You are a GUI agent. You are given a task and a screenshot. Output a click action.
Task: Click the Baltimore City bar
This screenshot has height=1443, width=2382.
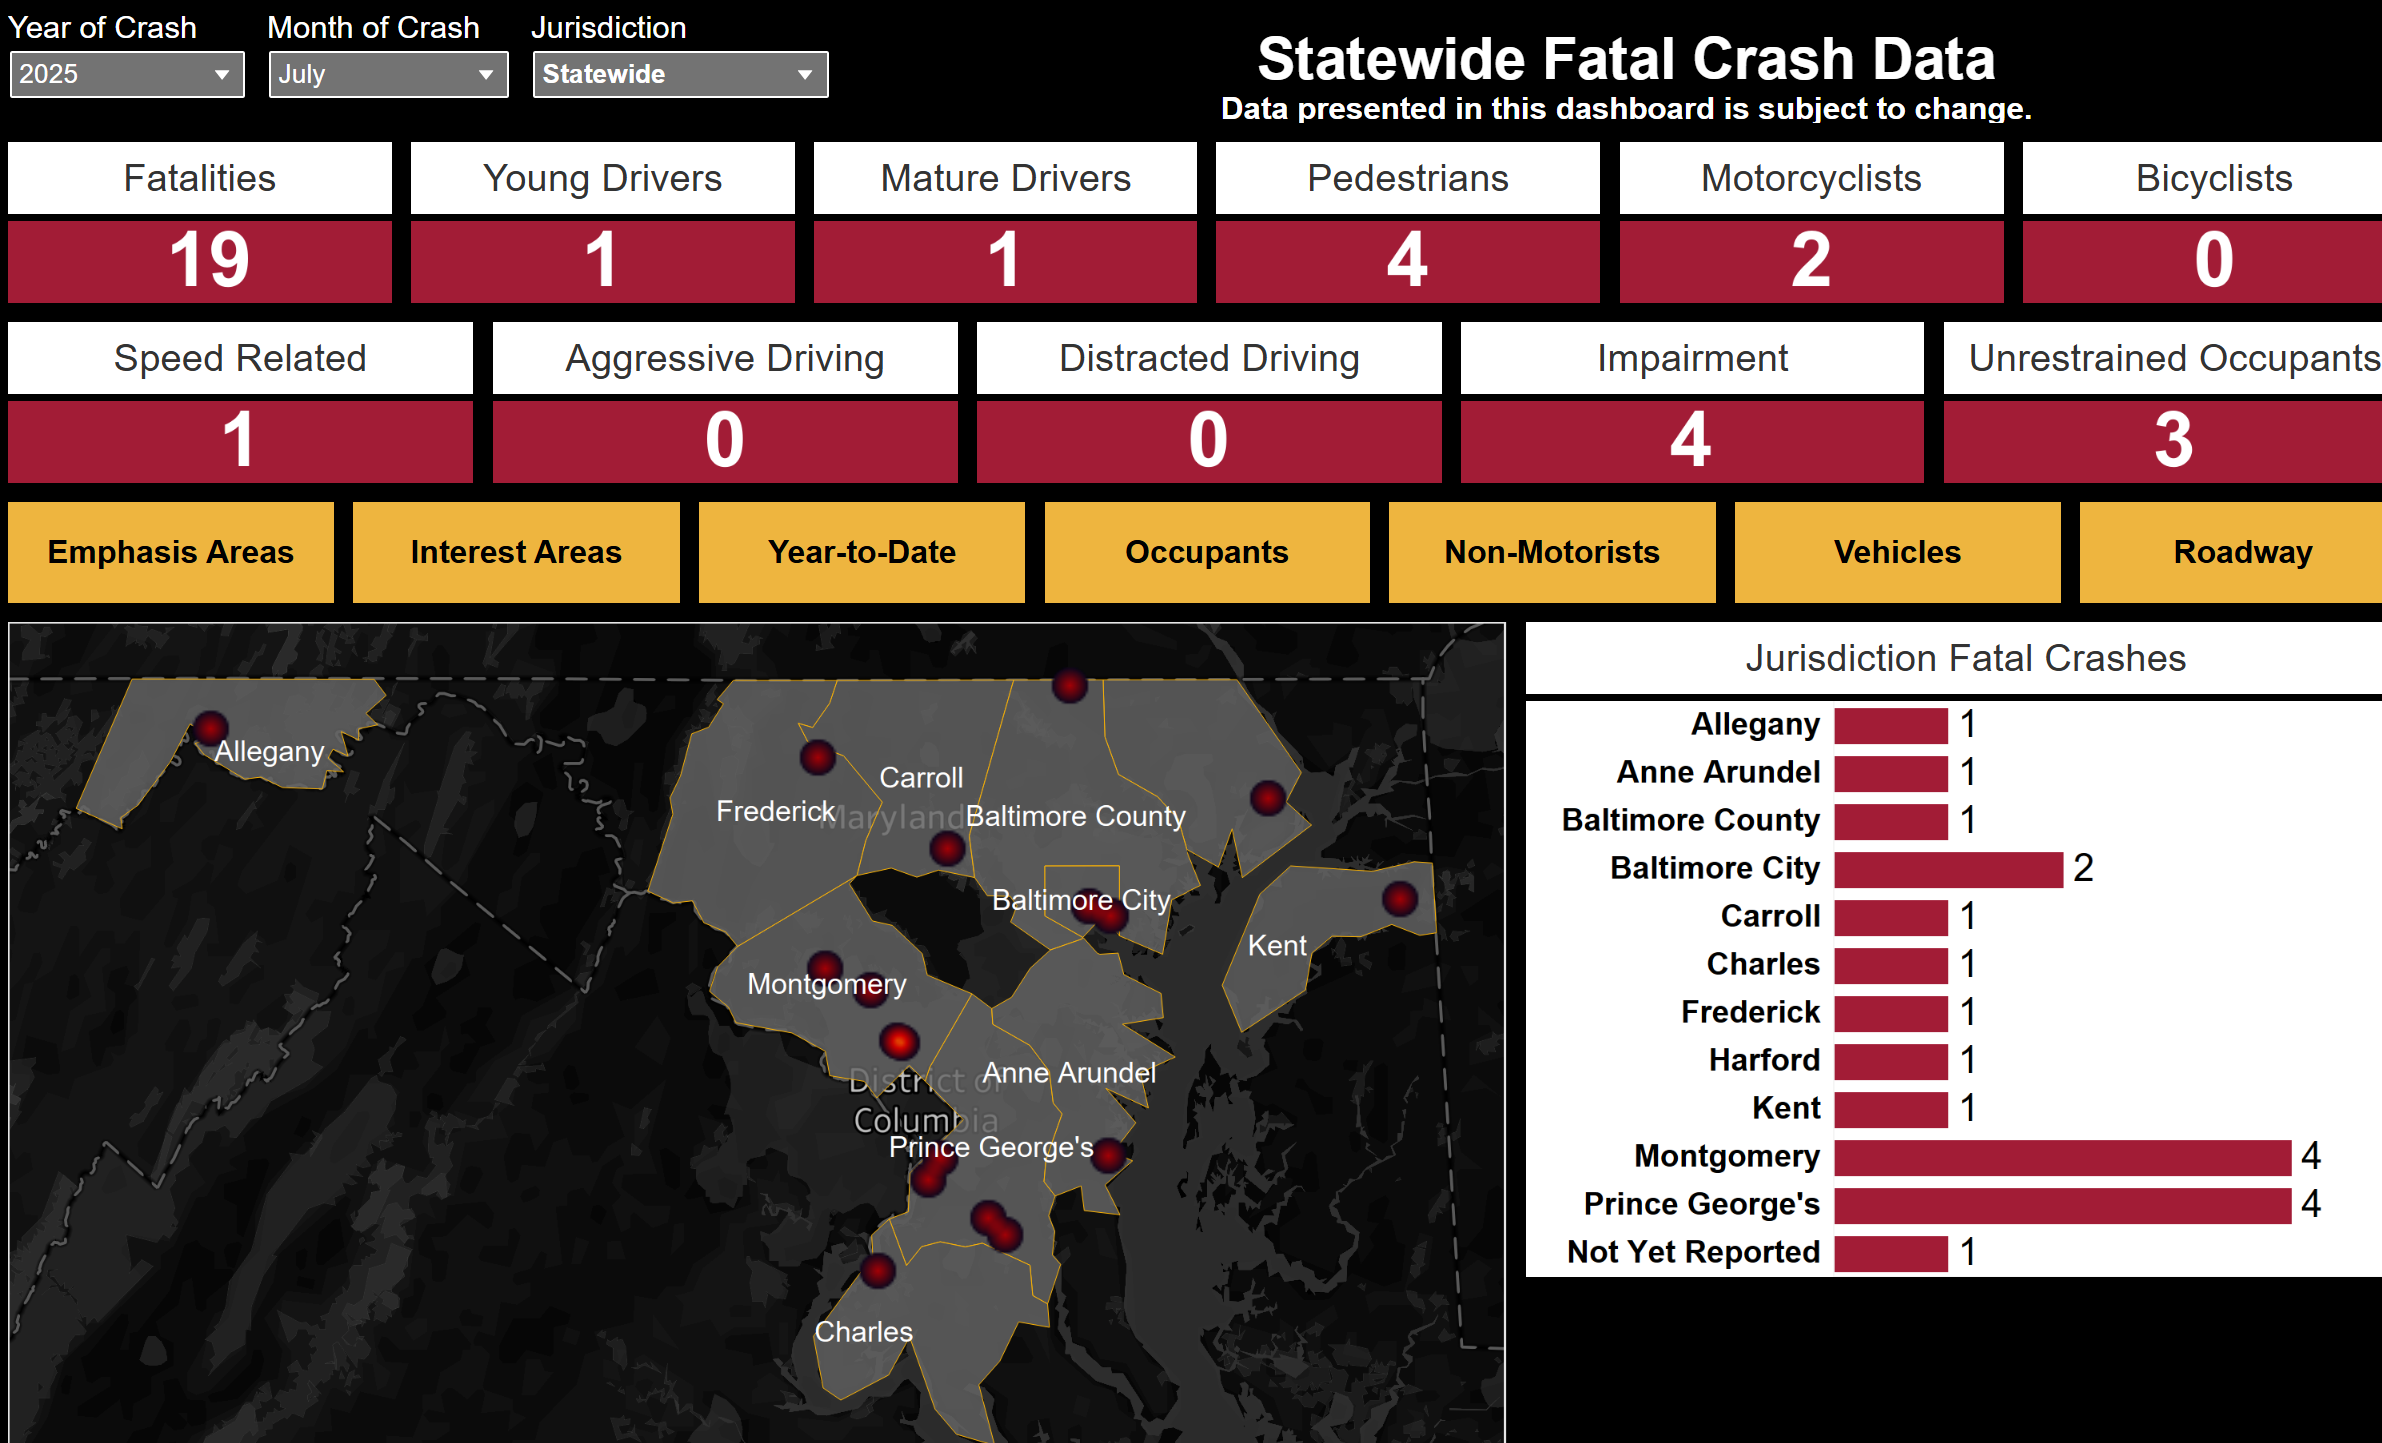[1948, 868]
